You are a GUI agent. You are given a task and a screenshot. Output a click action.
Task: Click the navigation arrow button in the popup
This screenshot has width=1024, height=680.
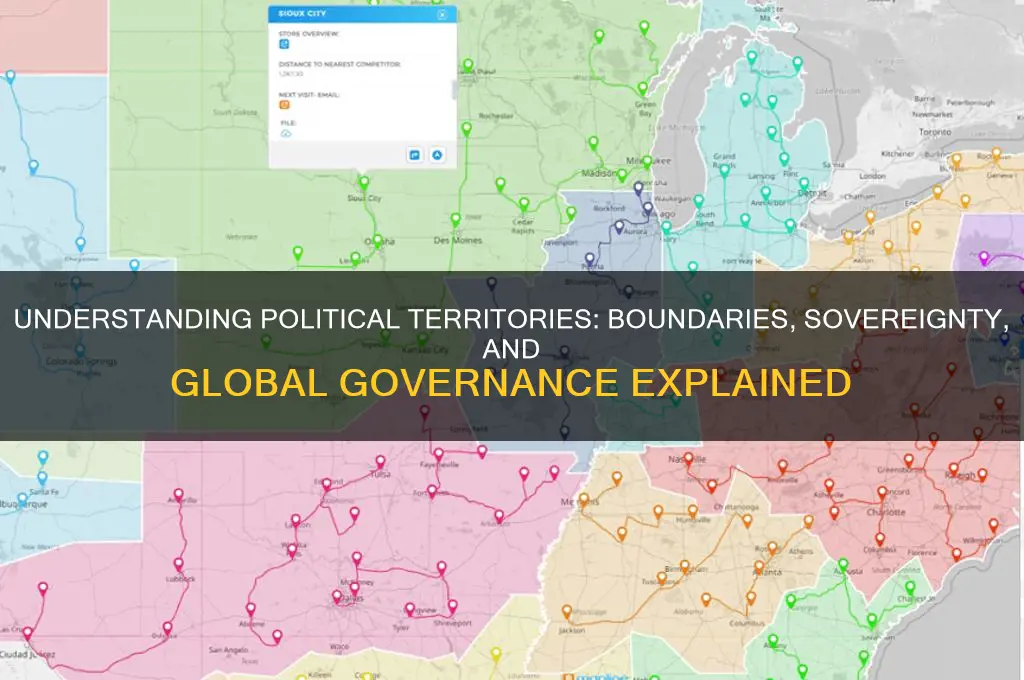437,154
